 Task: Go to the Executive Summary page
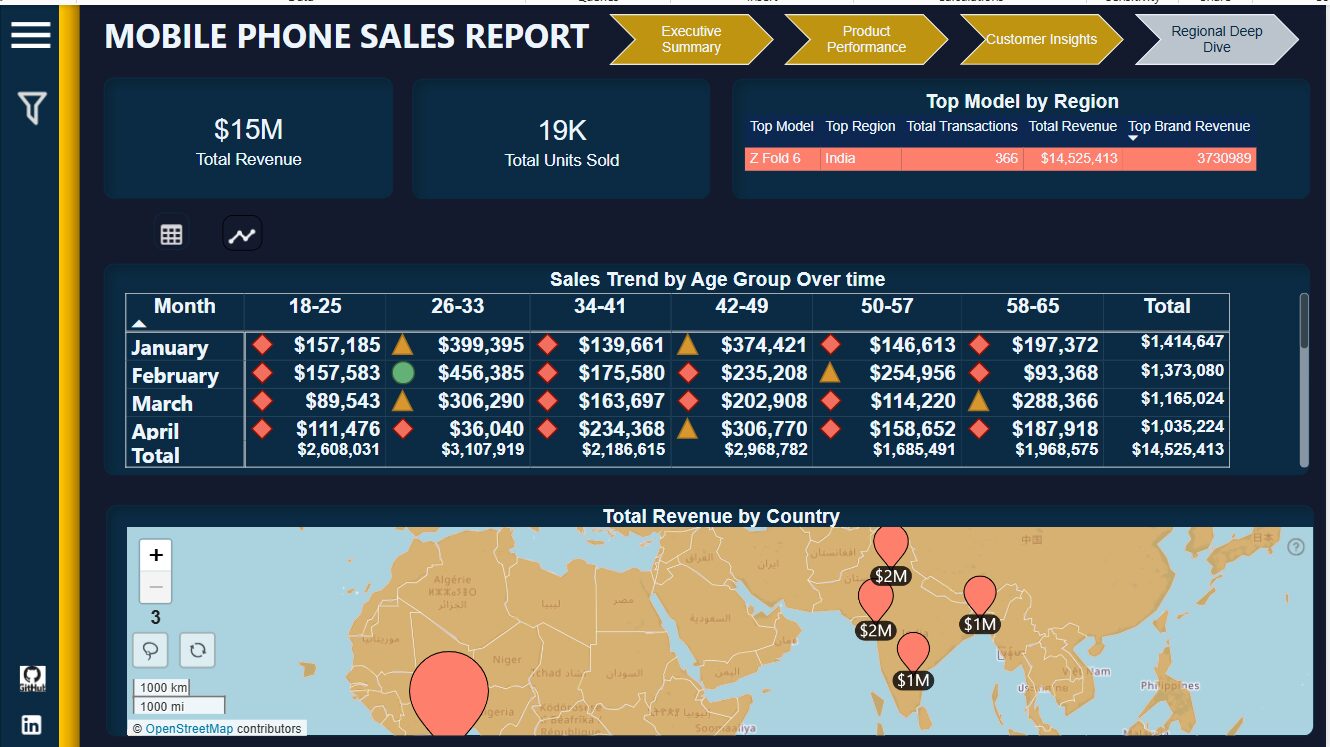pos(691,39)
